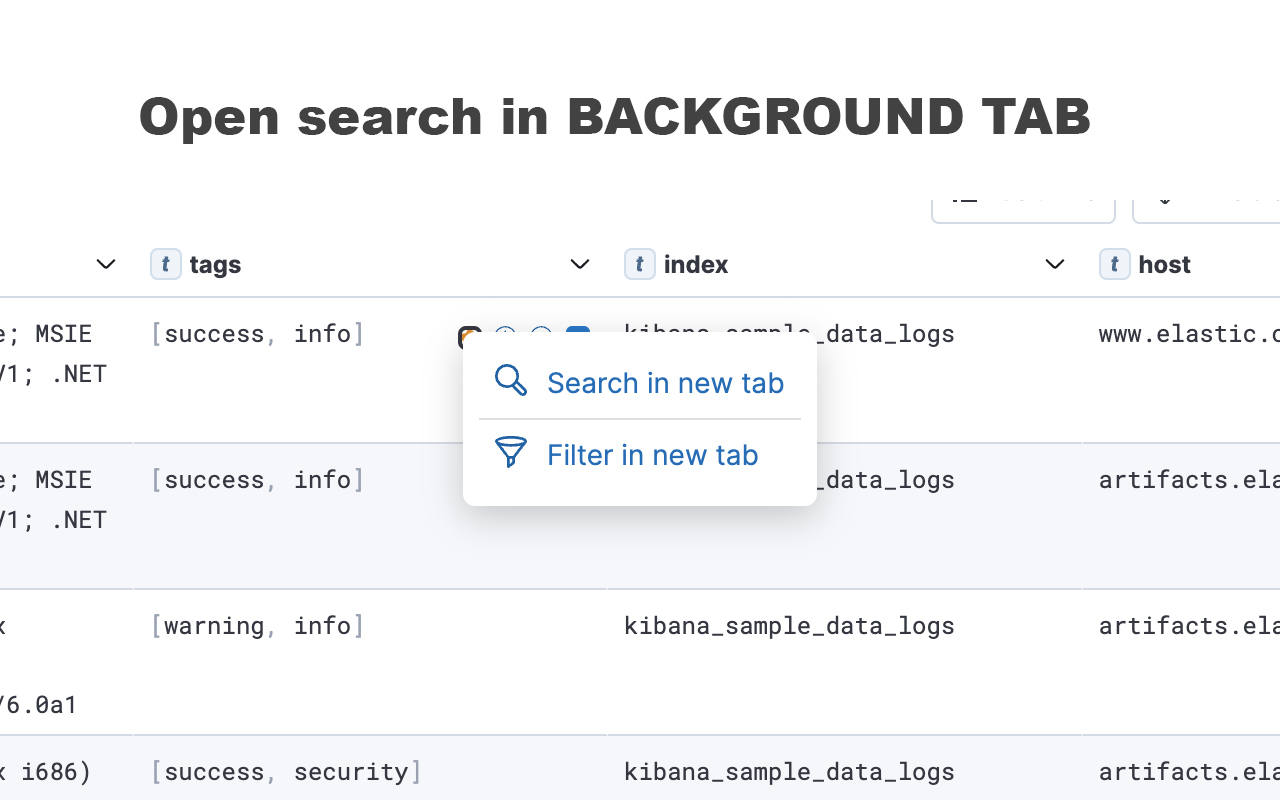Click the index column header label
The width and height of the screenshot is (1280, 800).
[x=696, y=264]
